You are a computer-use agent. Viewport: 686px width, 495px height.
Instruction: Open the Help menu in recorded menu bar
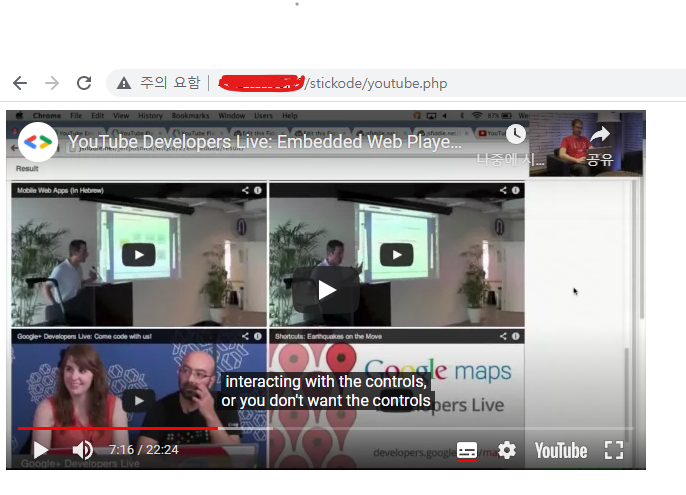click(290, 116)
